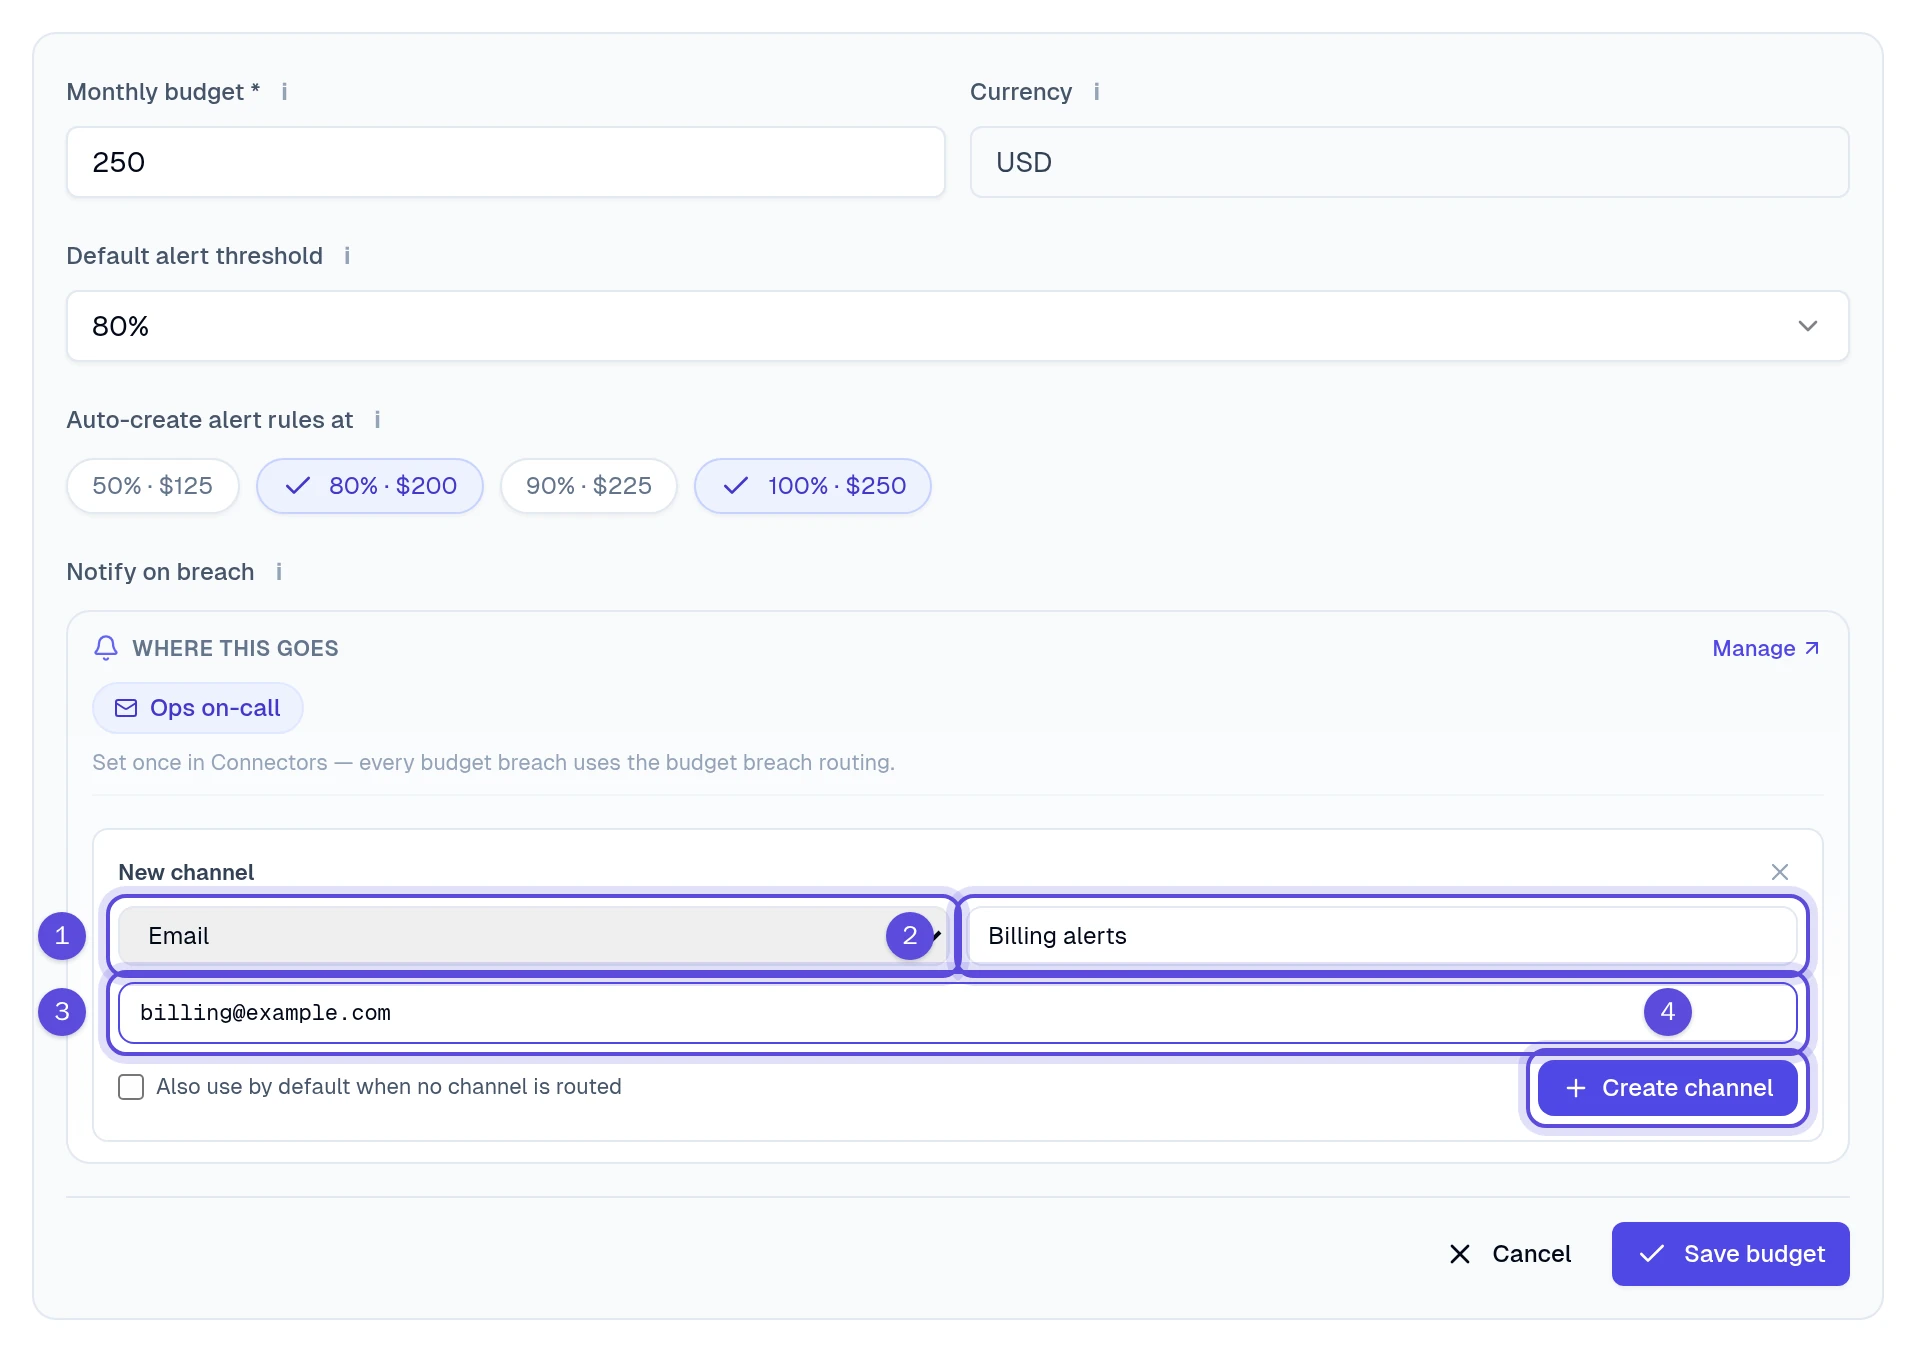Open the Email channel type dropdown
This screenshot has width=1916, height=1350.
pyautogui.click(x=532, y=936)
